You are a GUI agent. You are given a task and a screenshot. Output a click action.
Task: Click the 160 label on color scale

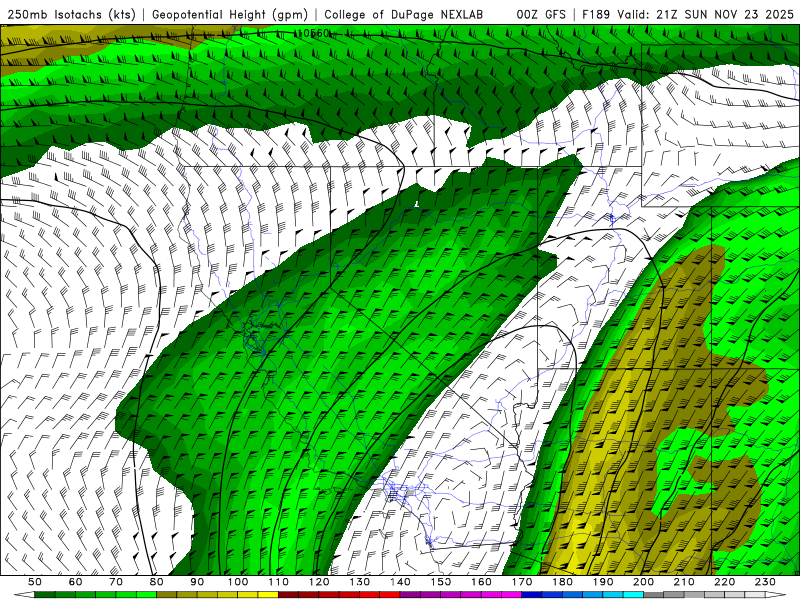coord(481,582)
